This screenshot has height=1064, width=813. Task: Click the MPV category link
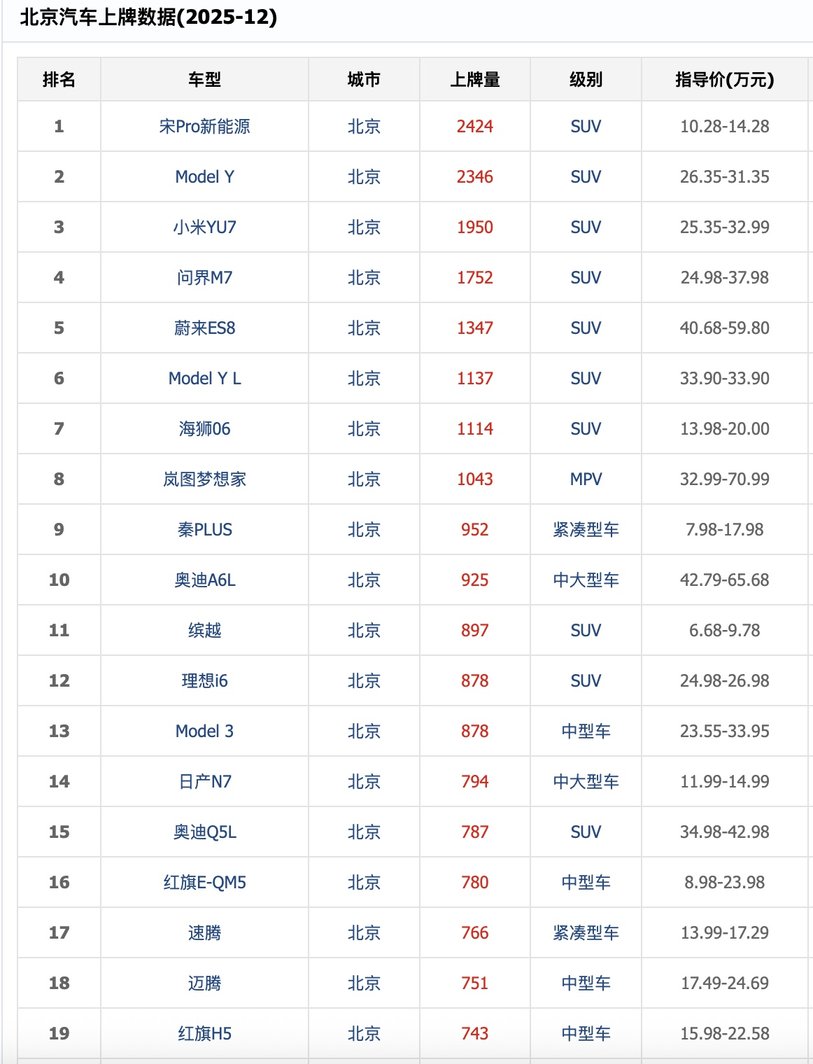[586, 479]
